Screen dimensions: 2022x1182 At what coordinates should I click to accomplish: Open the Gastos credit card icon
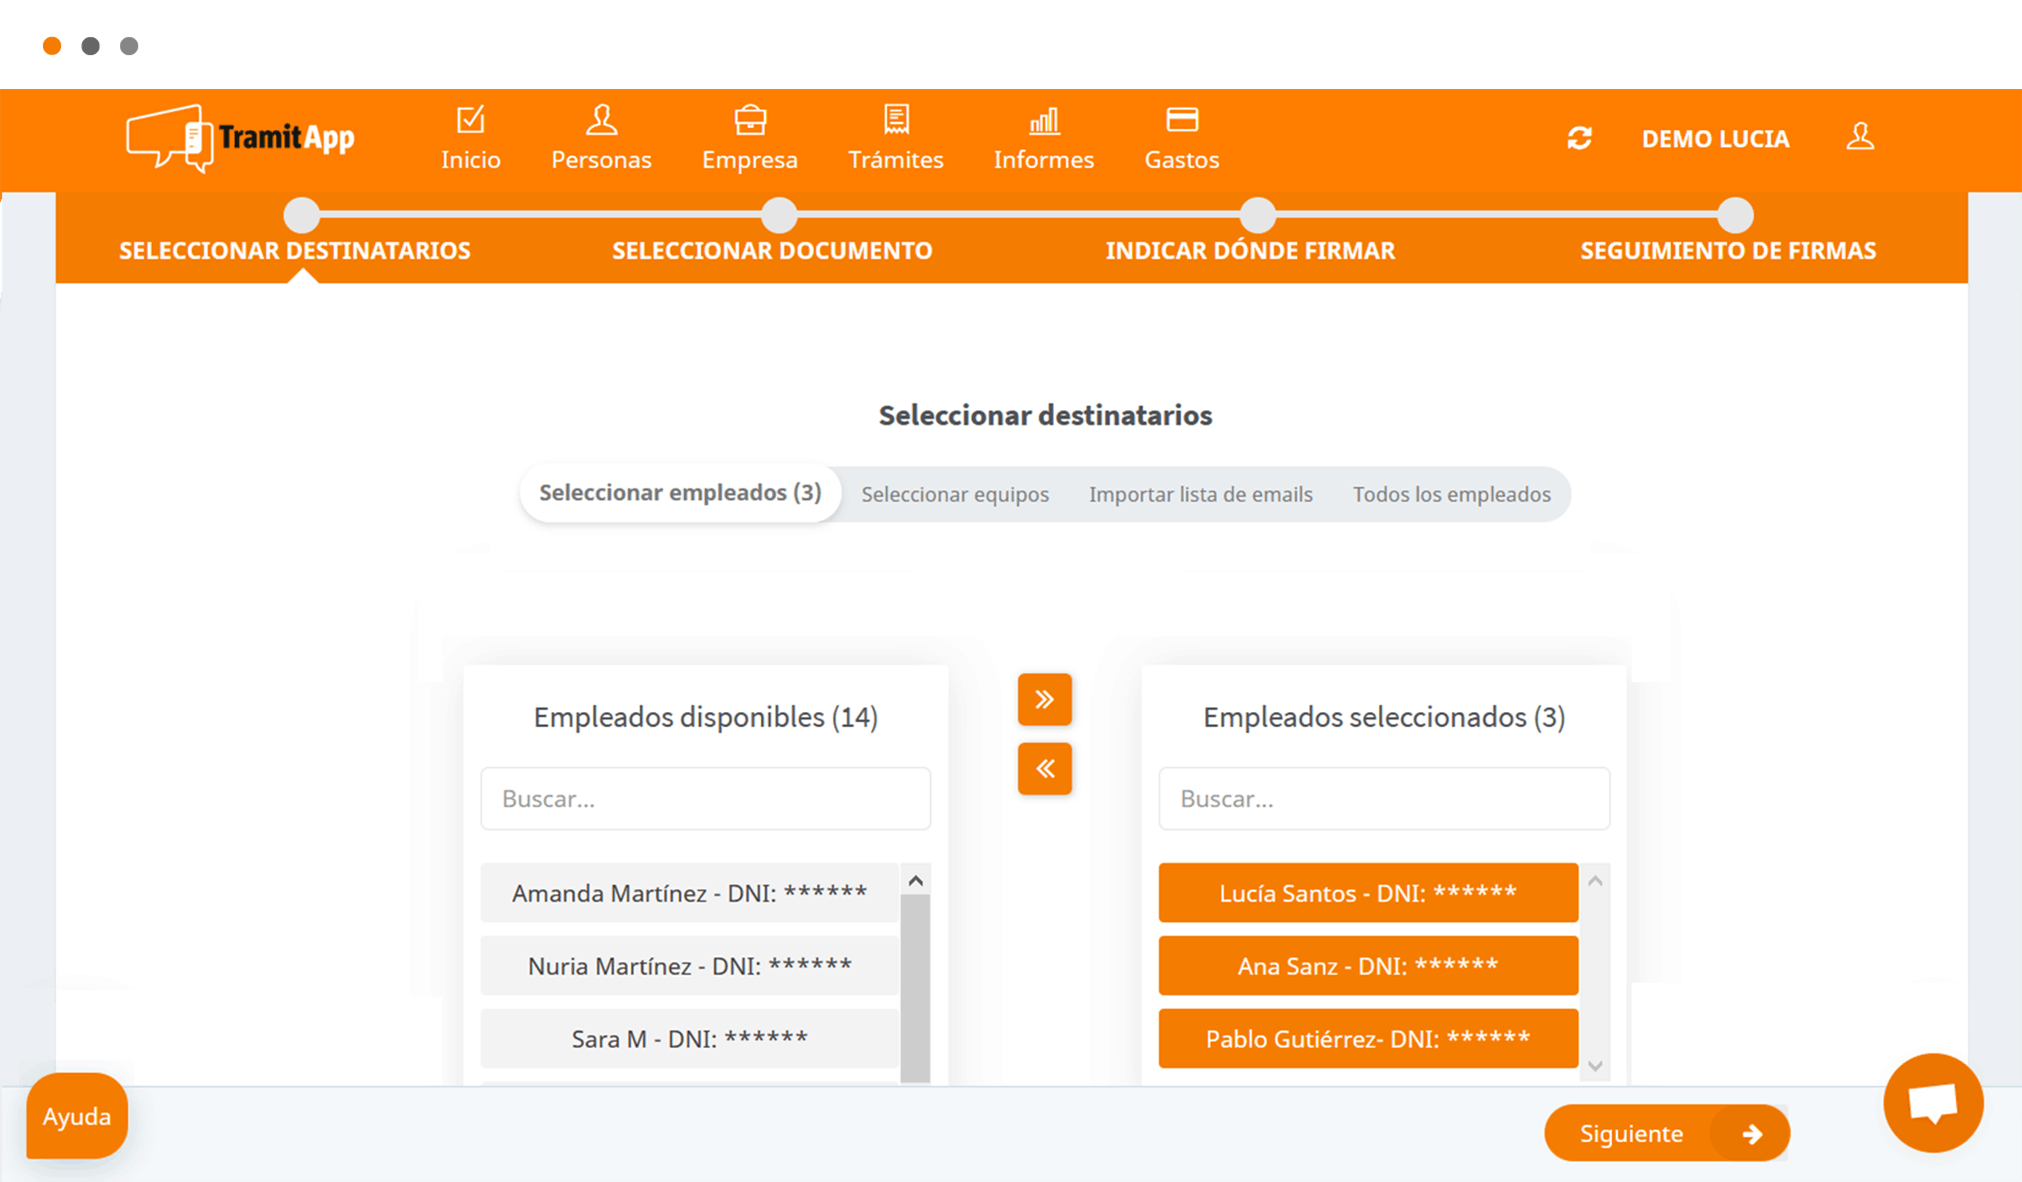(1182, 120)
